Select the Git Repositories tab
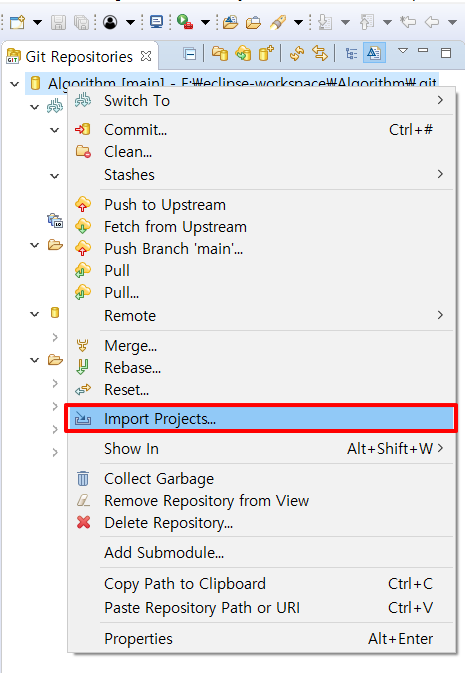Image resolution: width=465 pixels, height=673 pixels. [x=79, y=57]
